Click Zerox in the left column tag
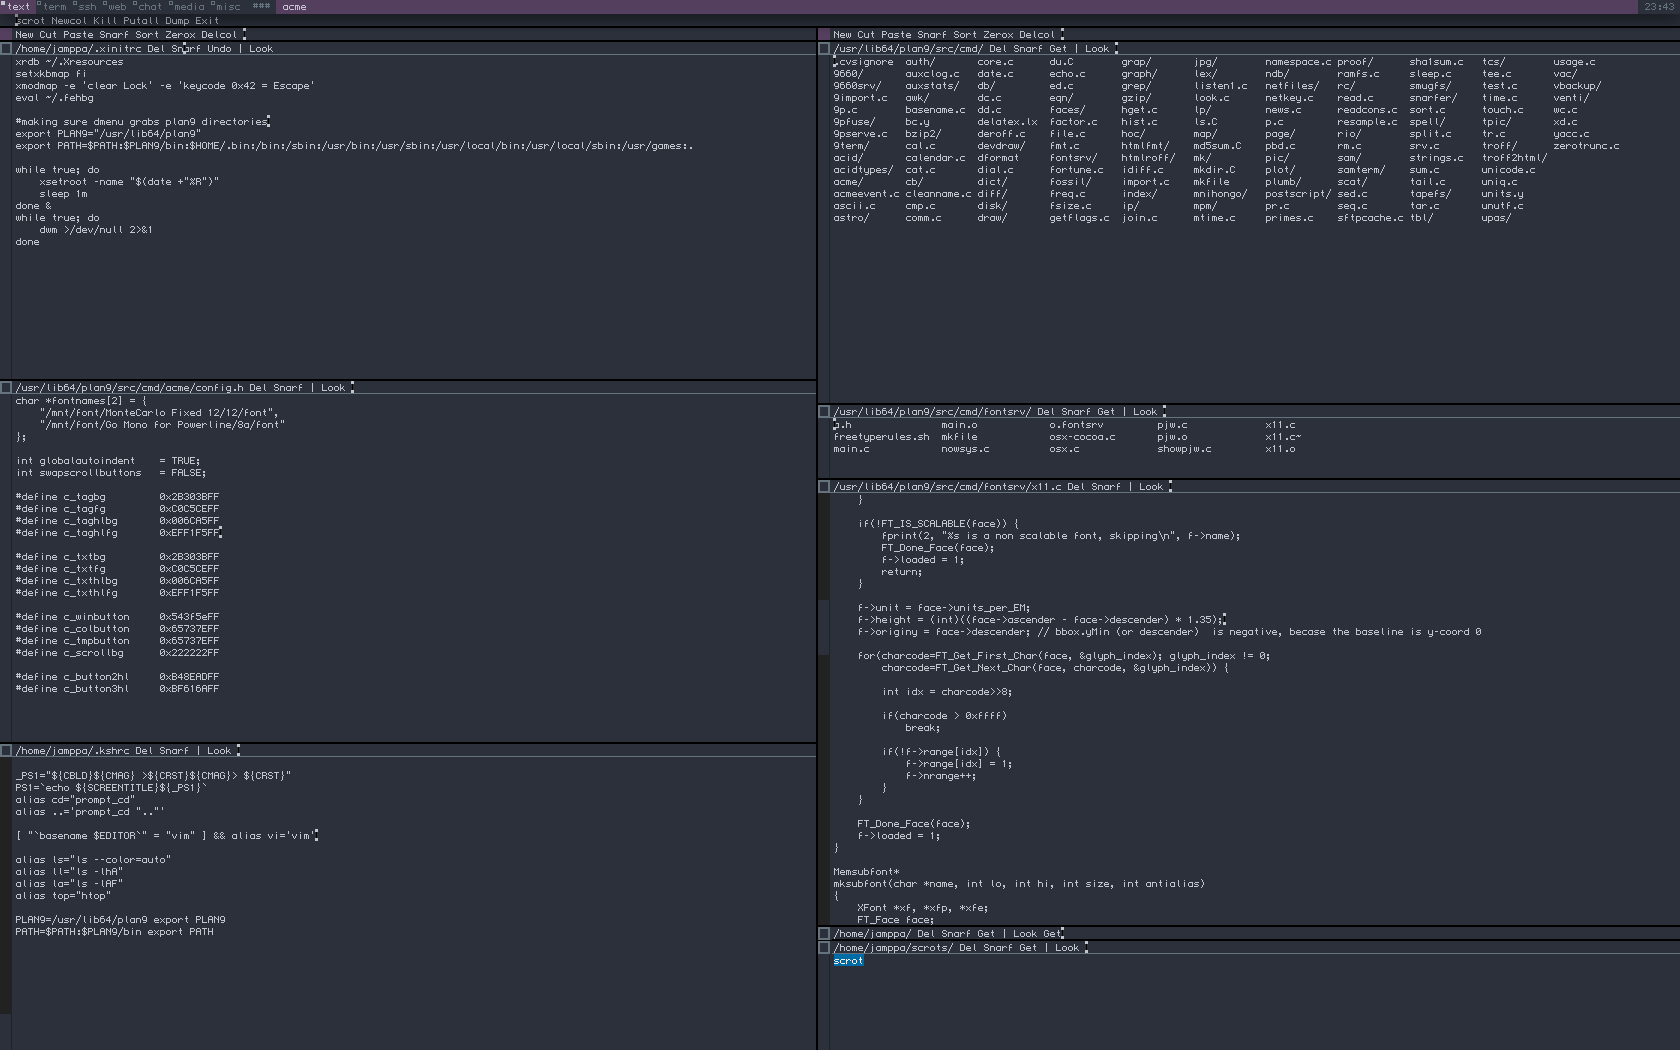This screenshot has width=1680, height=1050. [180, 34]
